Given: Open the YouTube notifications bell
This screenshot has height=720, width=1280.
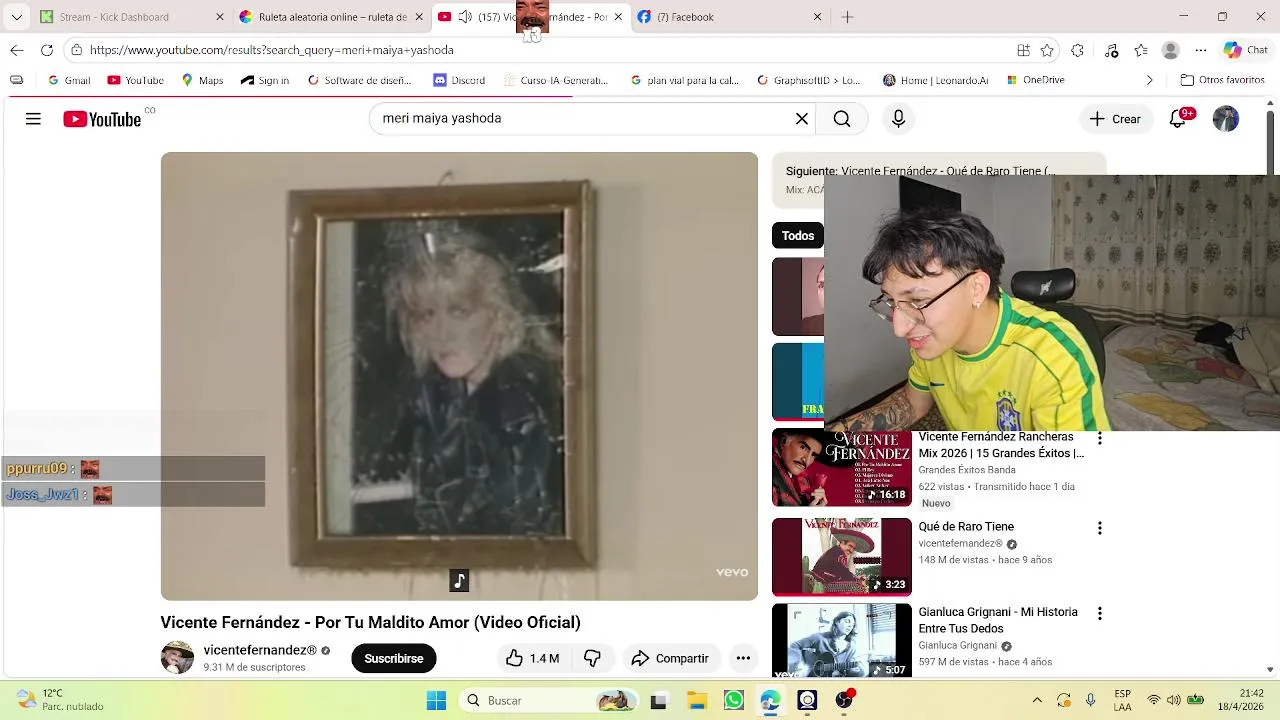Looking at the screenshot, I should [x=1178, y=119].
